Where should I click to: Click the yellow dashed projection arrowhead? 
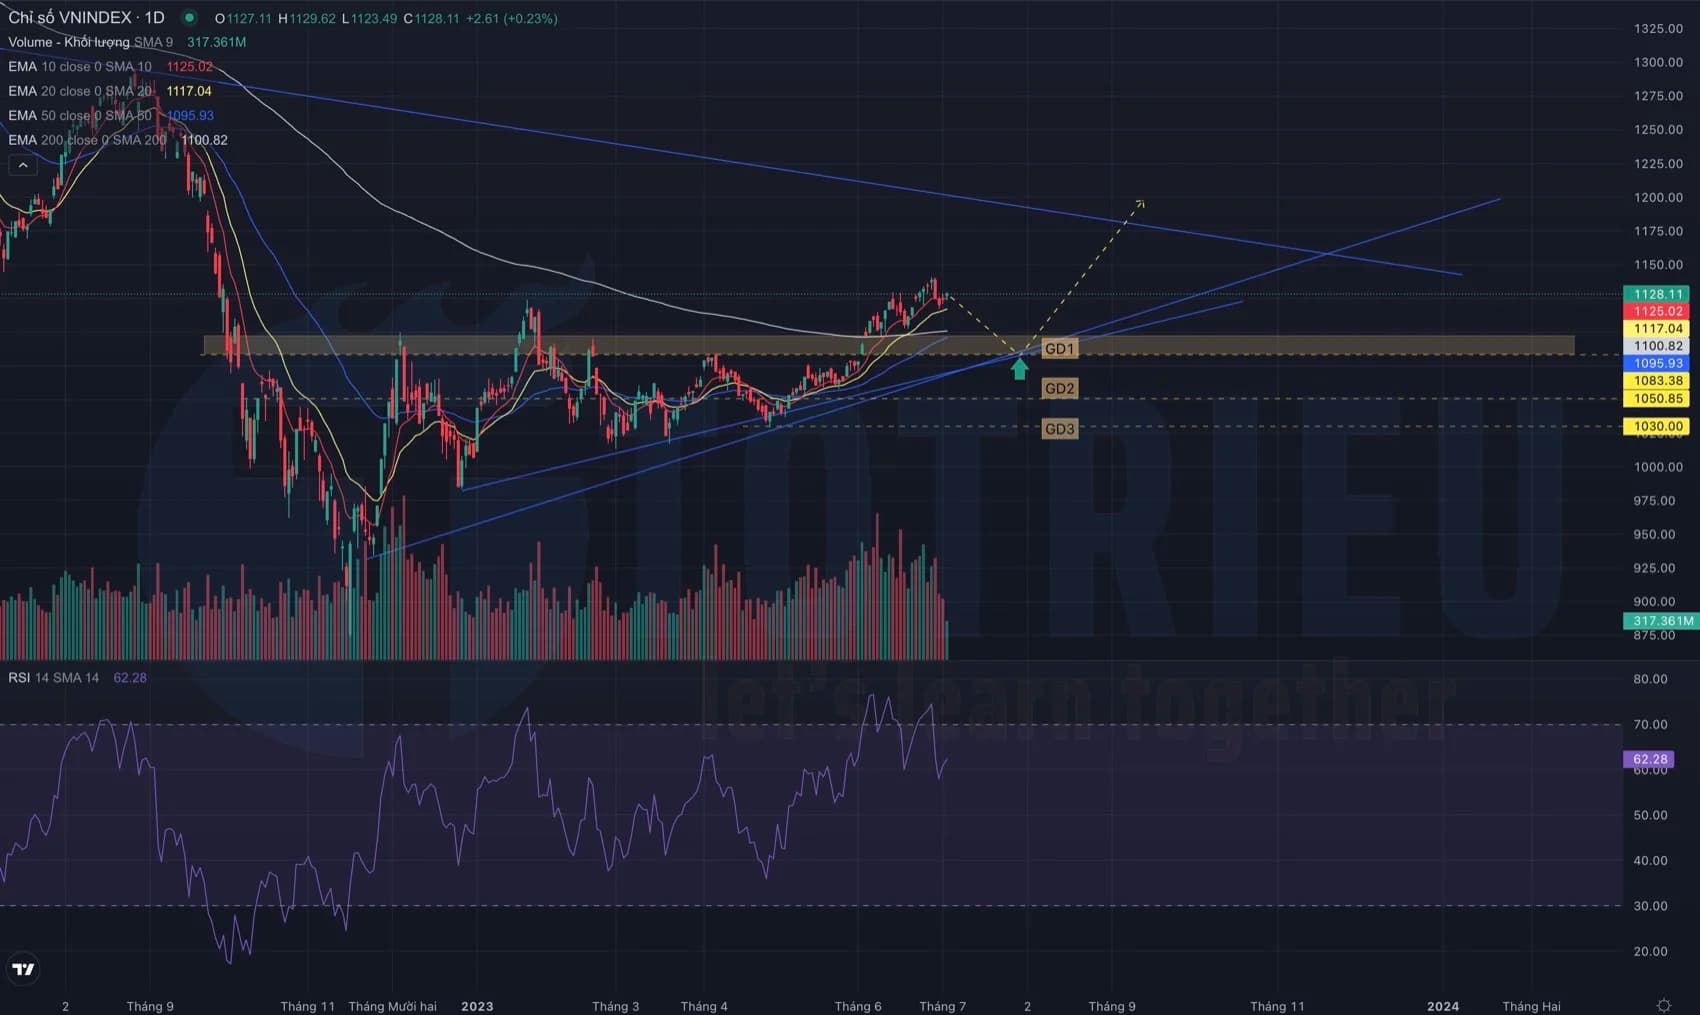pyautogui.click(x=1139, y=203)
